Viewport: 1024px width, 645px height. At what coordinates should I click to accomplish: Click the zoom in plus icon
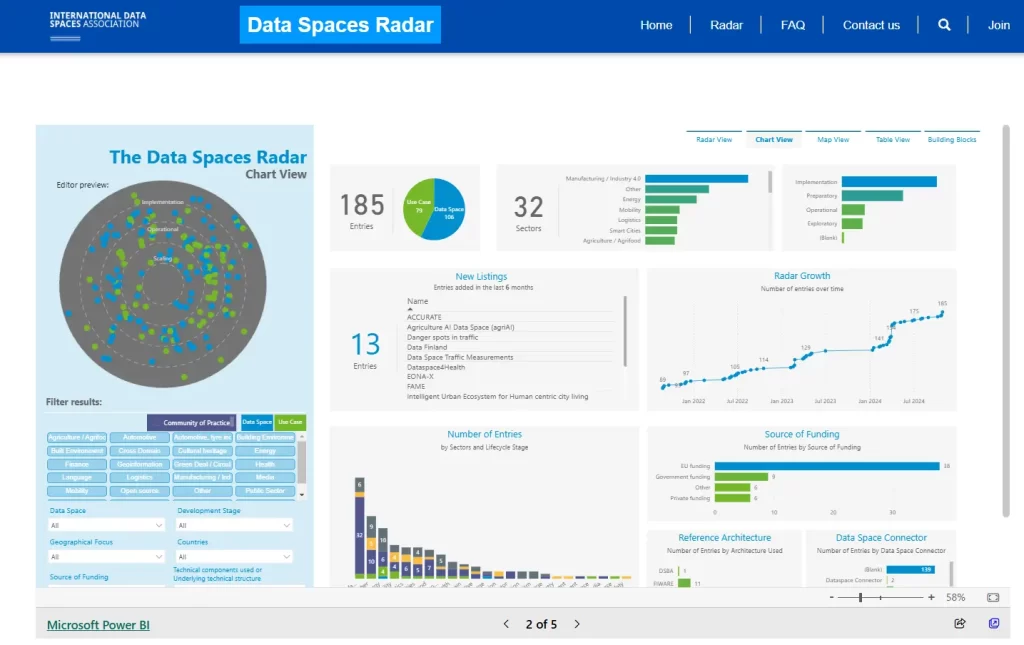pyautogui.click(x=931, y=597)
